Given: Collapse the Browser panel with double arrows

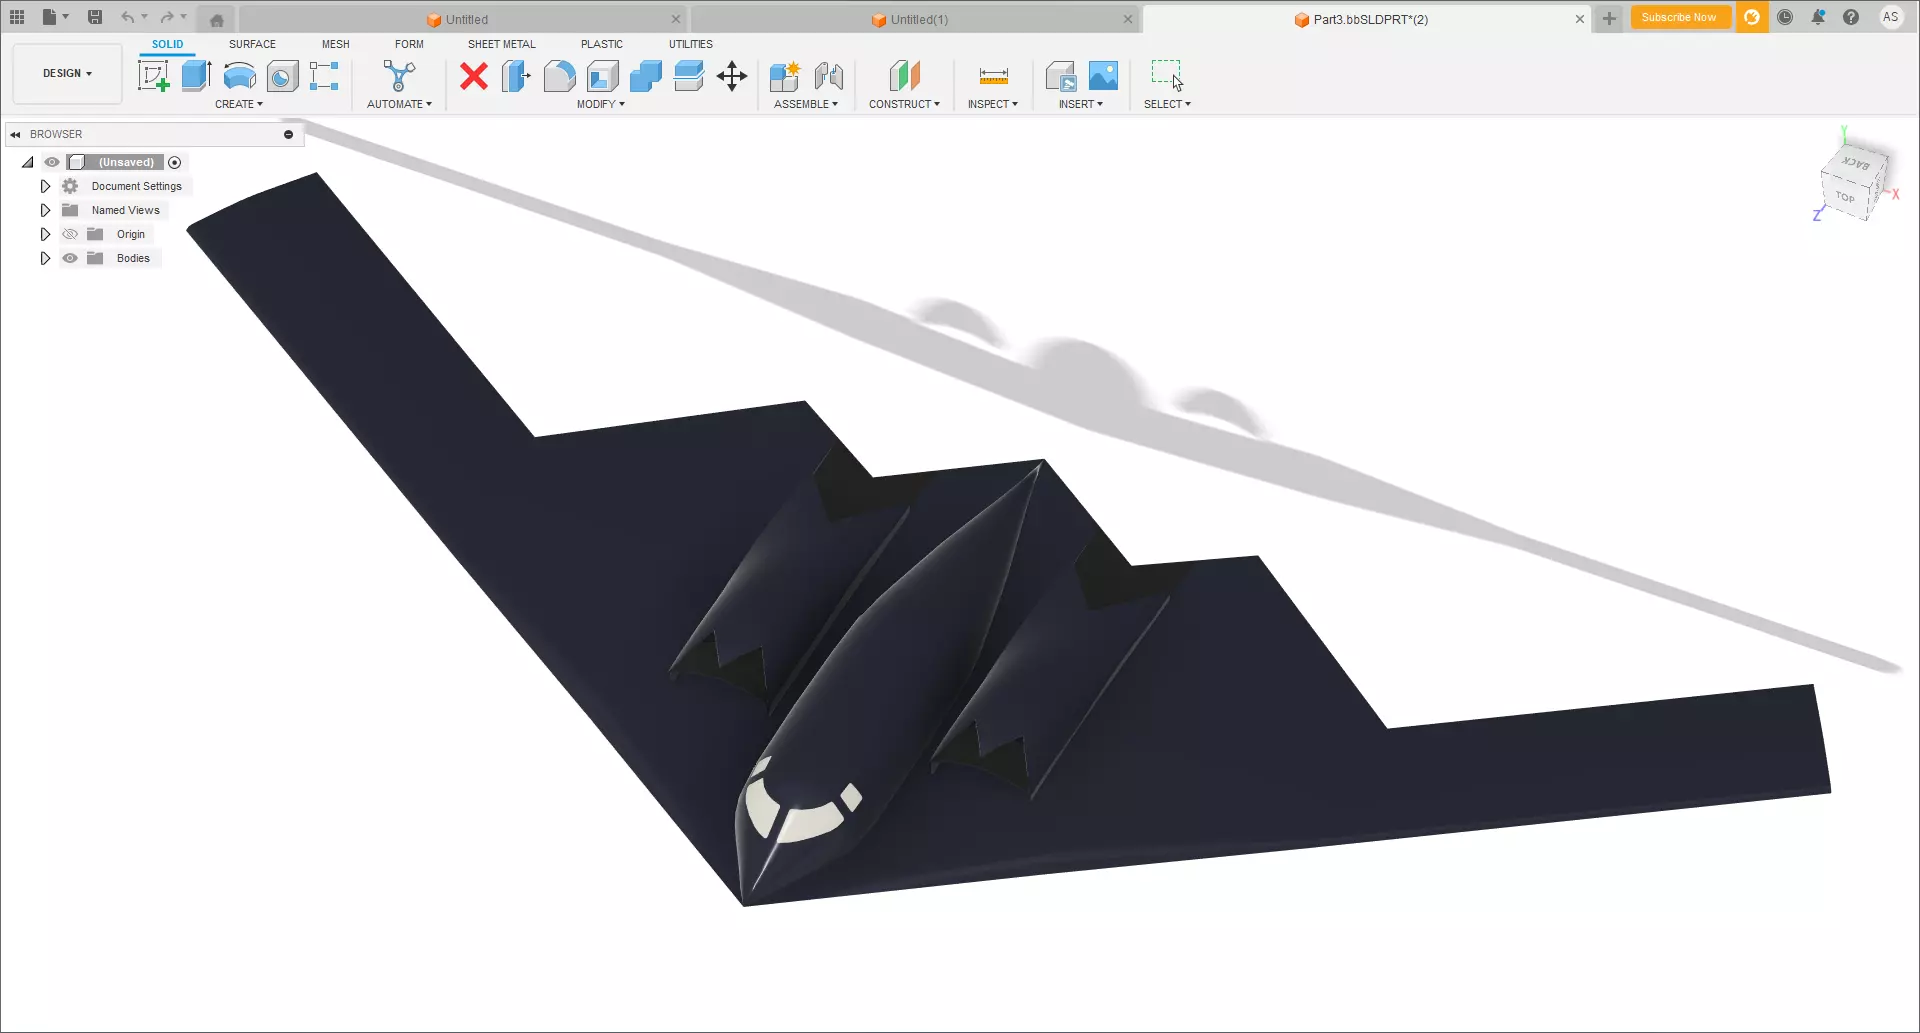Looking at the screenshot, I should coord(15,134).
